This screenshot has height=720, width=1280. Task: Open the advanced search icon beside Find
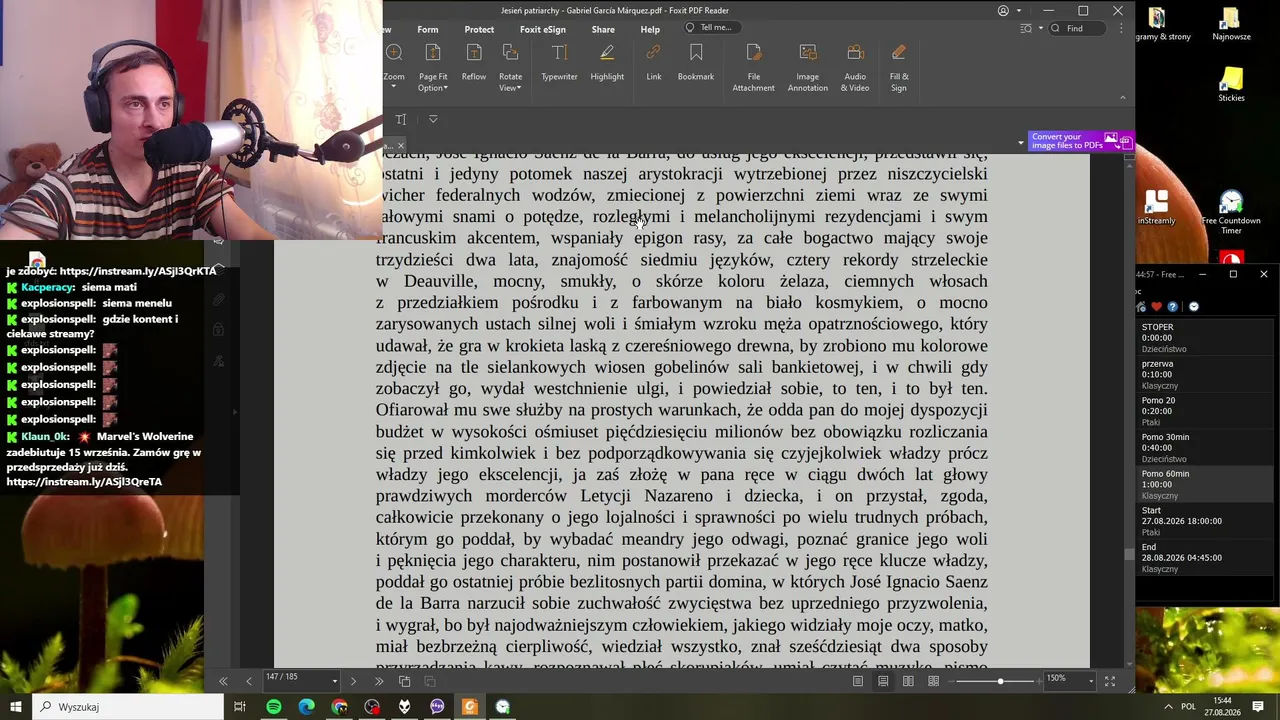pos(1025,28)
